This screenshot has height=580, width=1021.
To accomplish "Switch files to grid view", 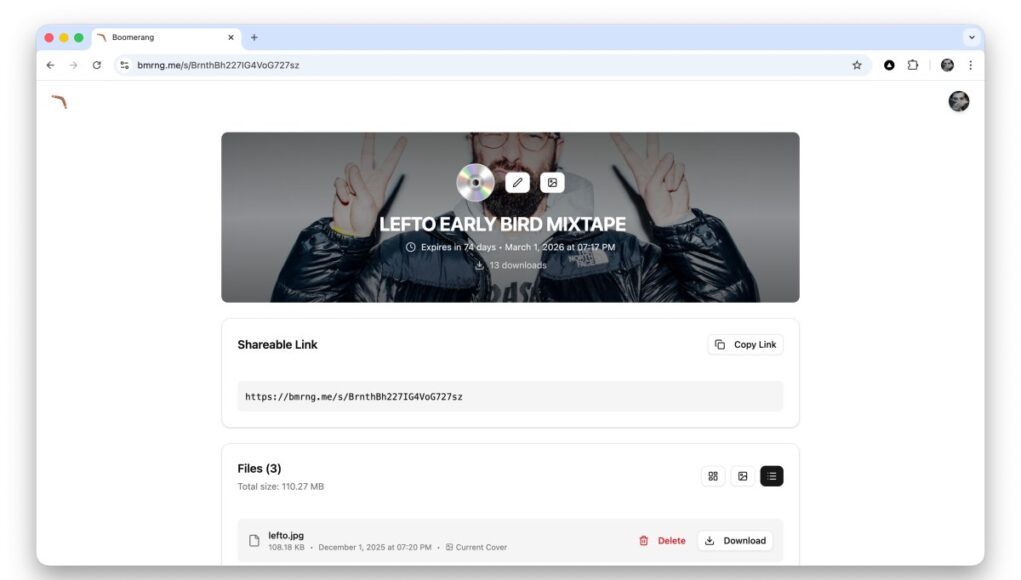I will point(713,476).
